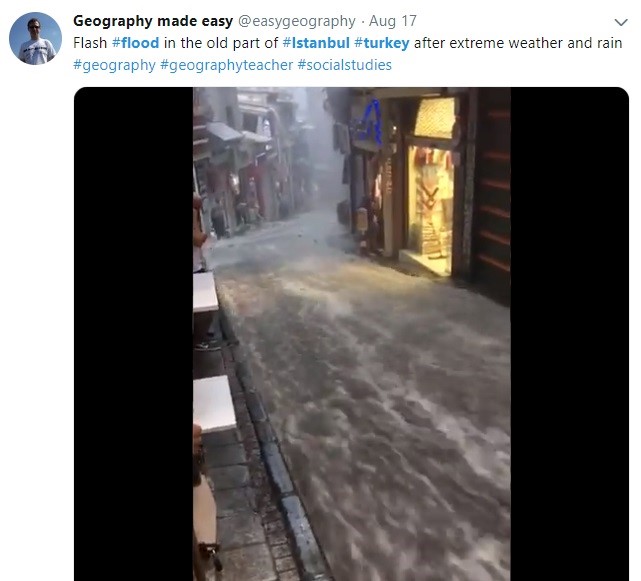The width and height of the screenshot is (641, 581).
Task: Expand the tweet options chevron
Action: 621,22
